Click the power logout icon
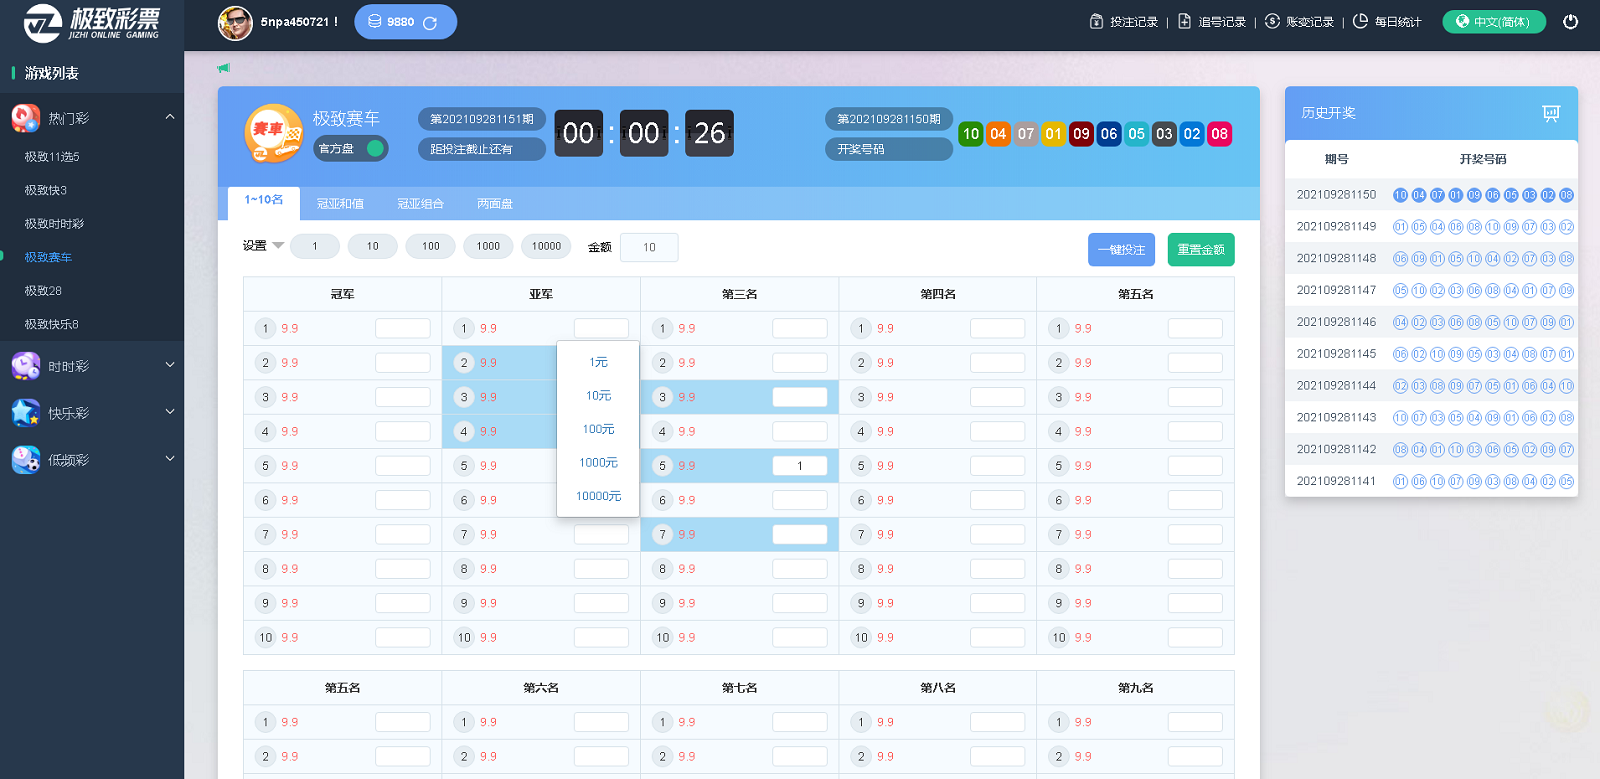The image size is (1600, 779). pos(1570,21)
